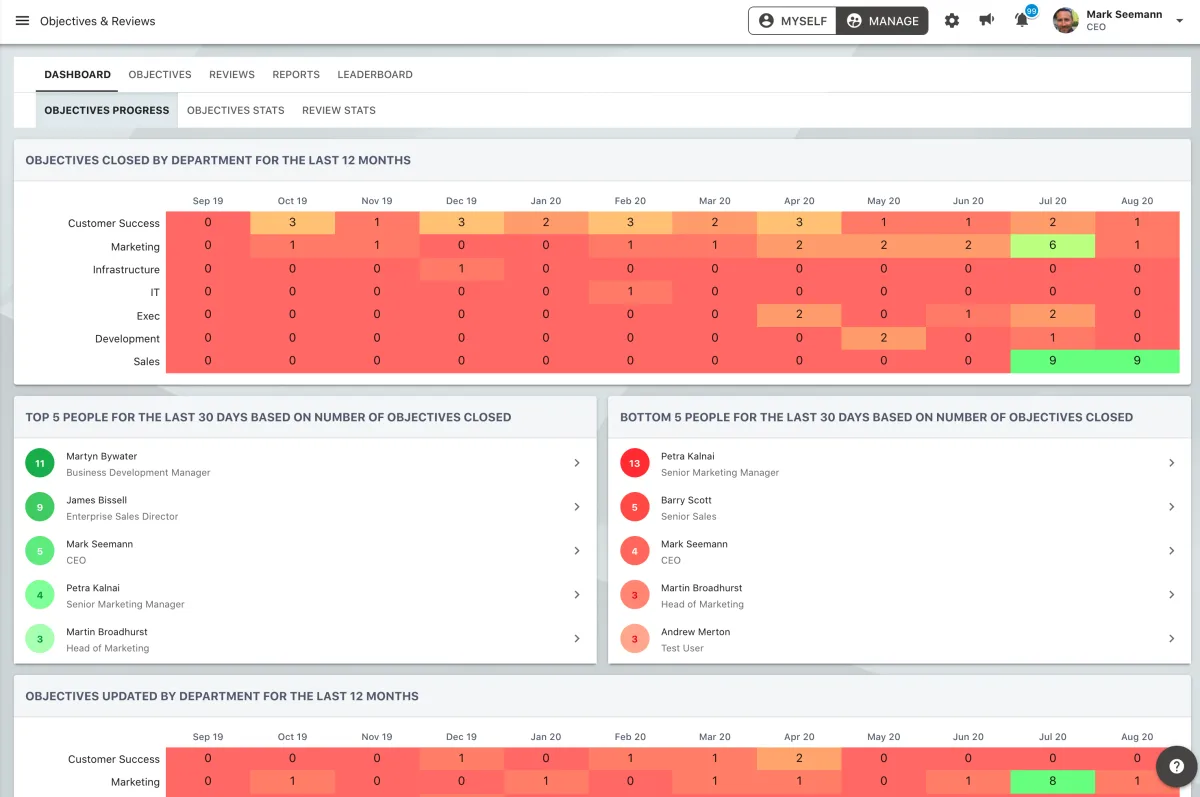Image resolution: width=1200 pixels, height=797 pixels.
Task: Click the green Sales Aug 20 cell showing 9
Action: pos(1137,361)
